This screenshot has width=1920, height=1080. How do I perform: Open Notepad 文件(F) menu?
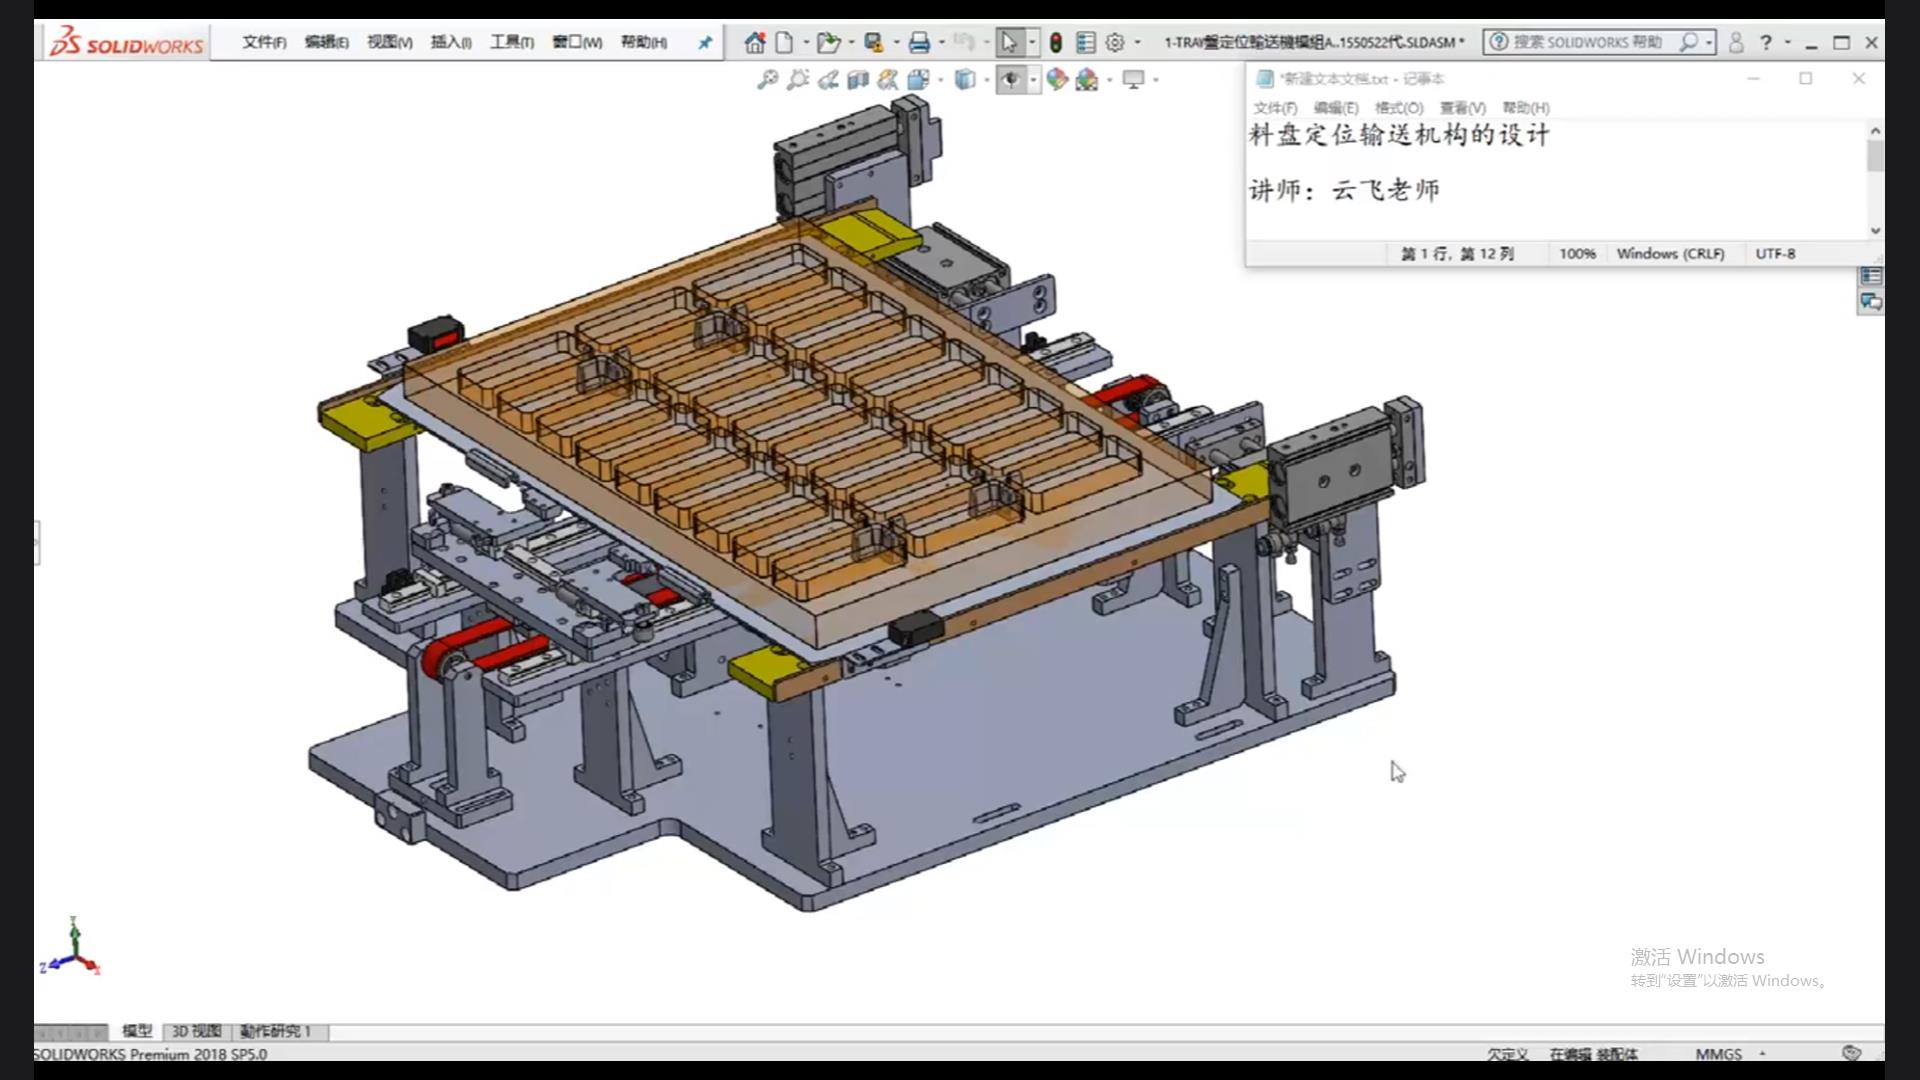point(1275,108)
